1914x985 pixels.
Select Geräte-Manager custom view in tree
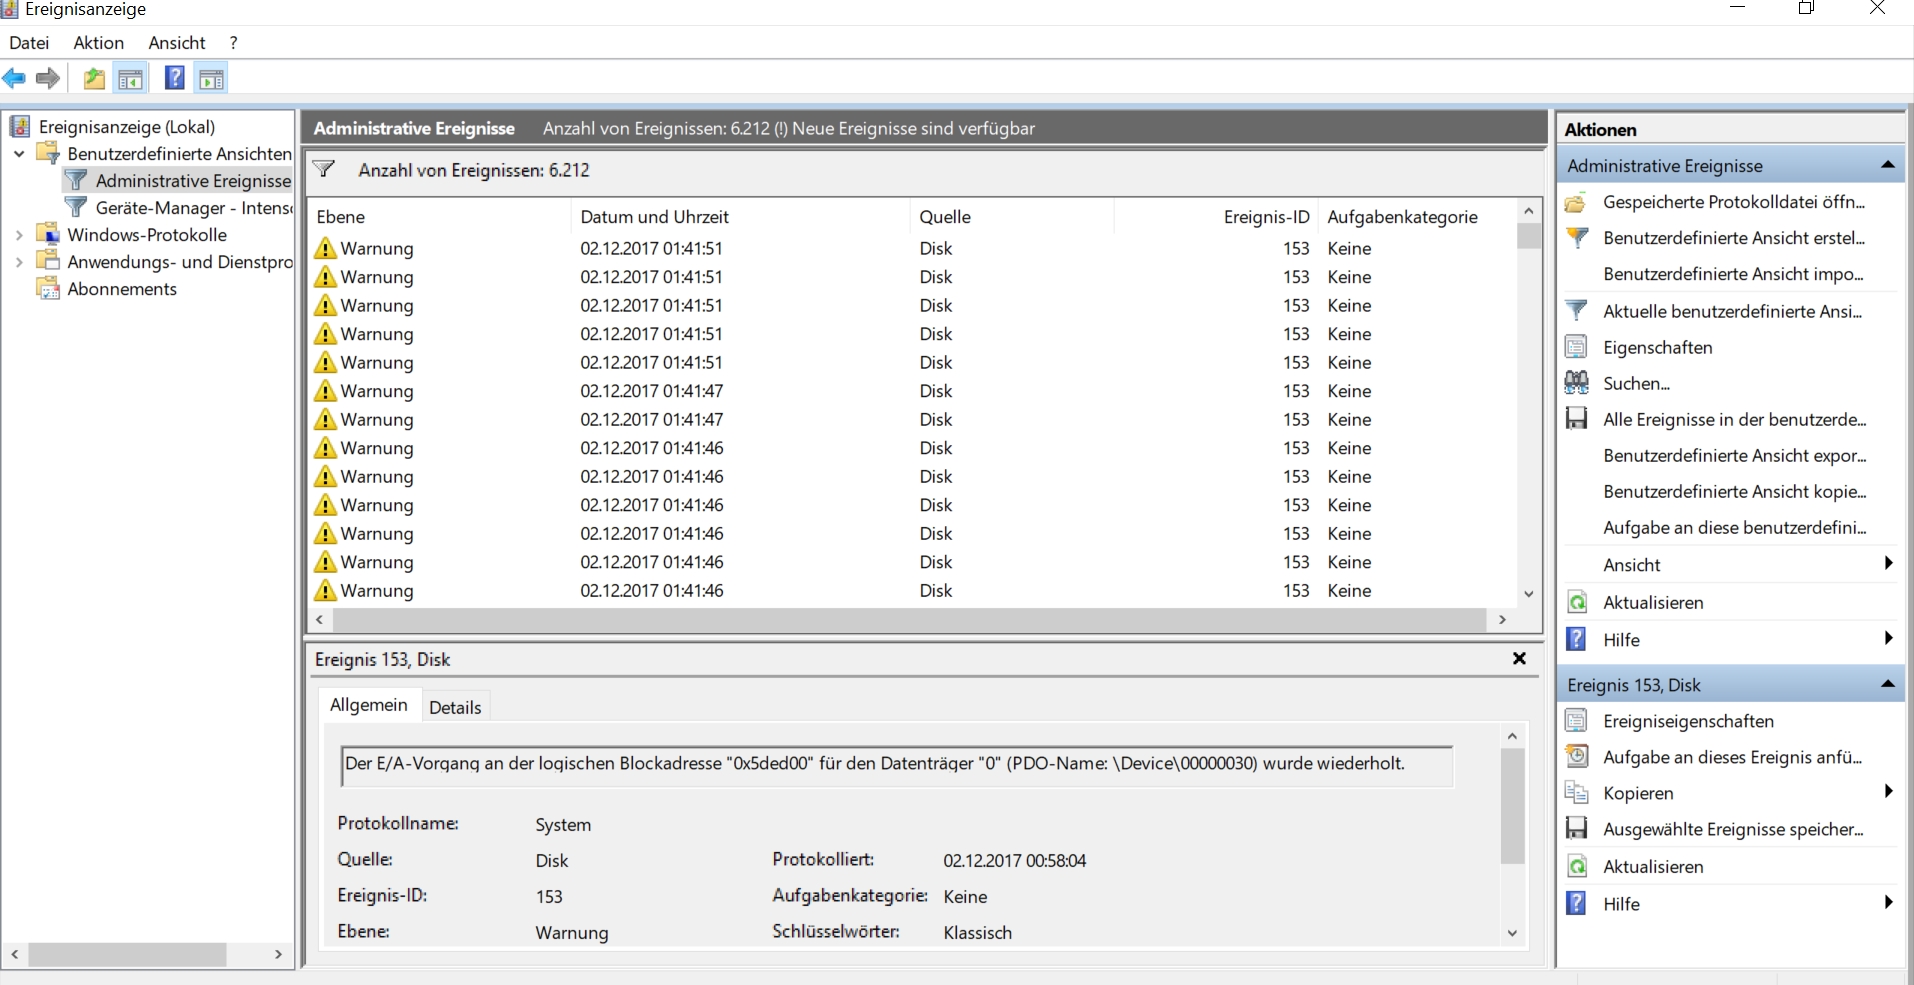(x=193, y=208)
